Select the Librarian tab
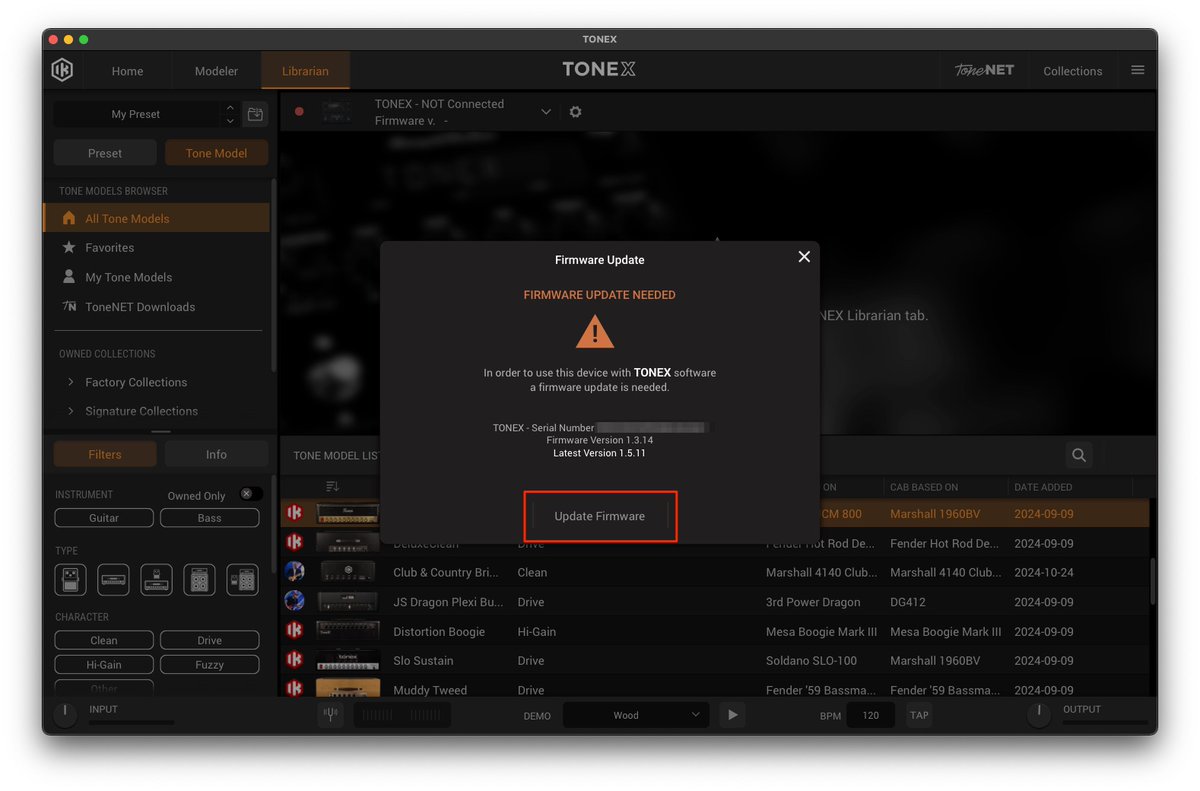The image size is (1200, 791). pyautogui.click(x=305, y=71)
